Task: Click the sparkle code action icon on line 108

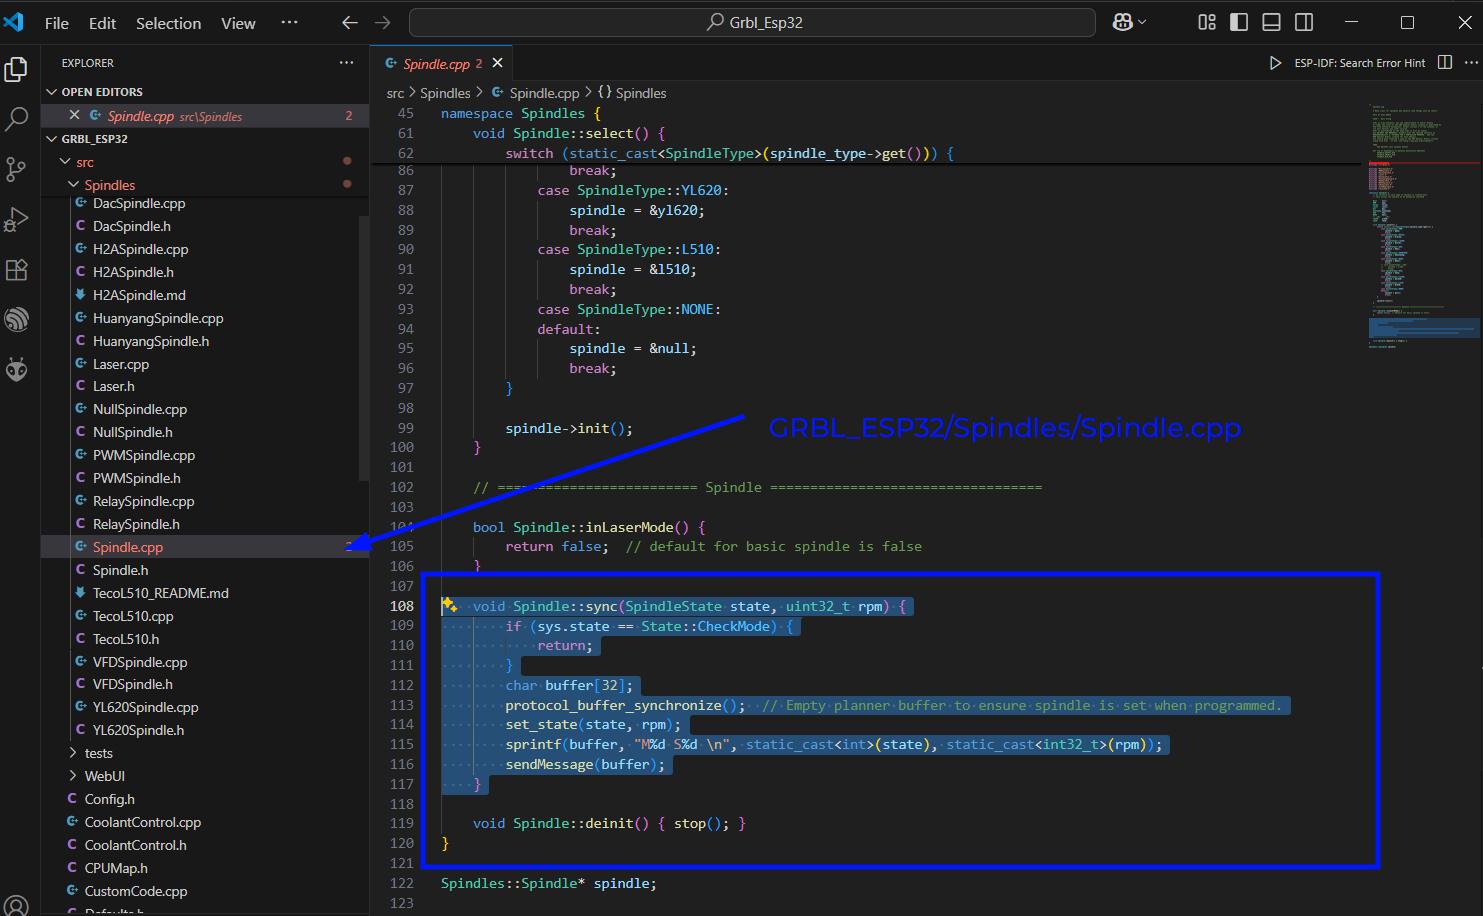Action: point(450,605)
